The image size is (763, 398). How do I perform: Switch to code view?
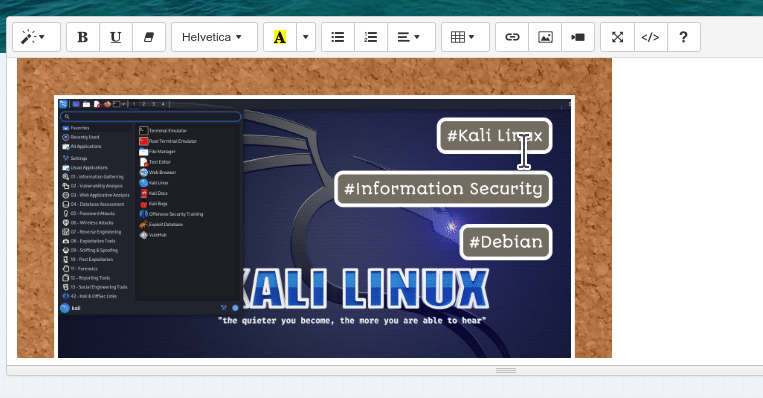tap(651, 37)
